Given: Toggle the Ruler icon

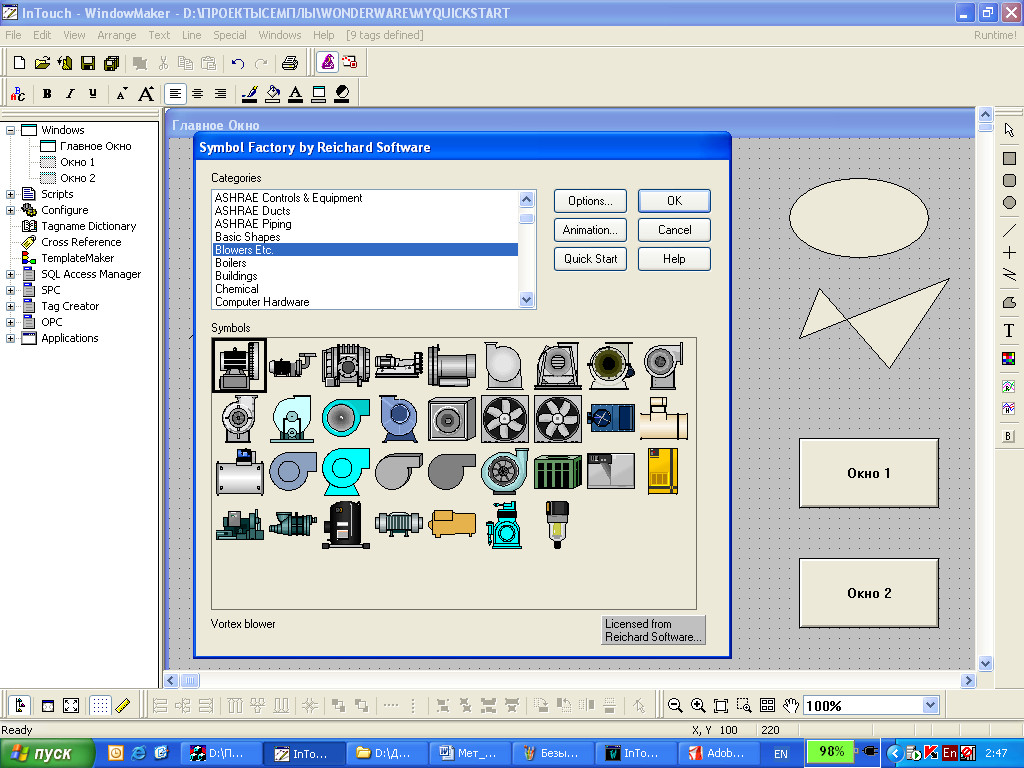Looking at the screenshot, I should point(123,705).
